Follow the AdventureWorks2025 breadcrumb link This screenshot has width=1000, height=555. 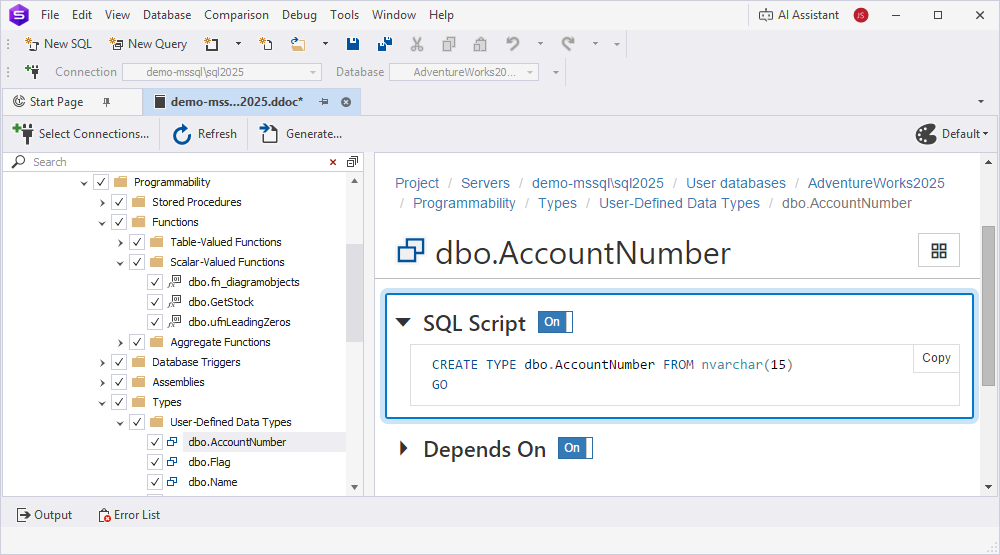[x=876, y=183]
